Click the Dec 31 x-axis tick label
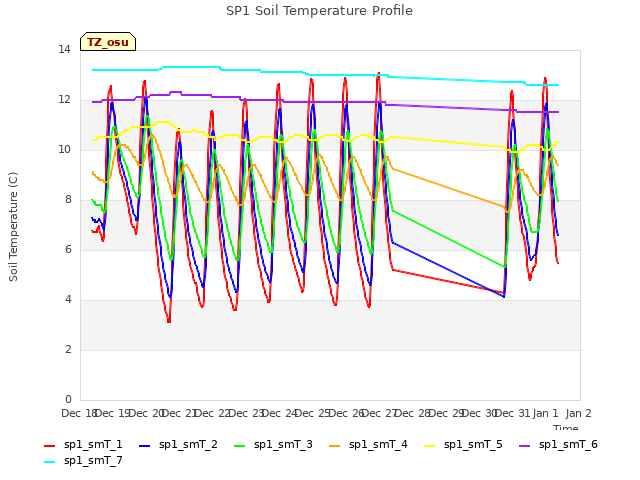The image size is (640, 480). point(513,413)
